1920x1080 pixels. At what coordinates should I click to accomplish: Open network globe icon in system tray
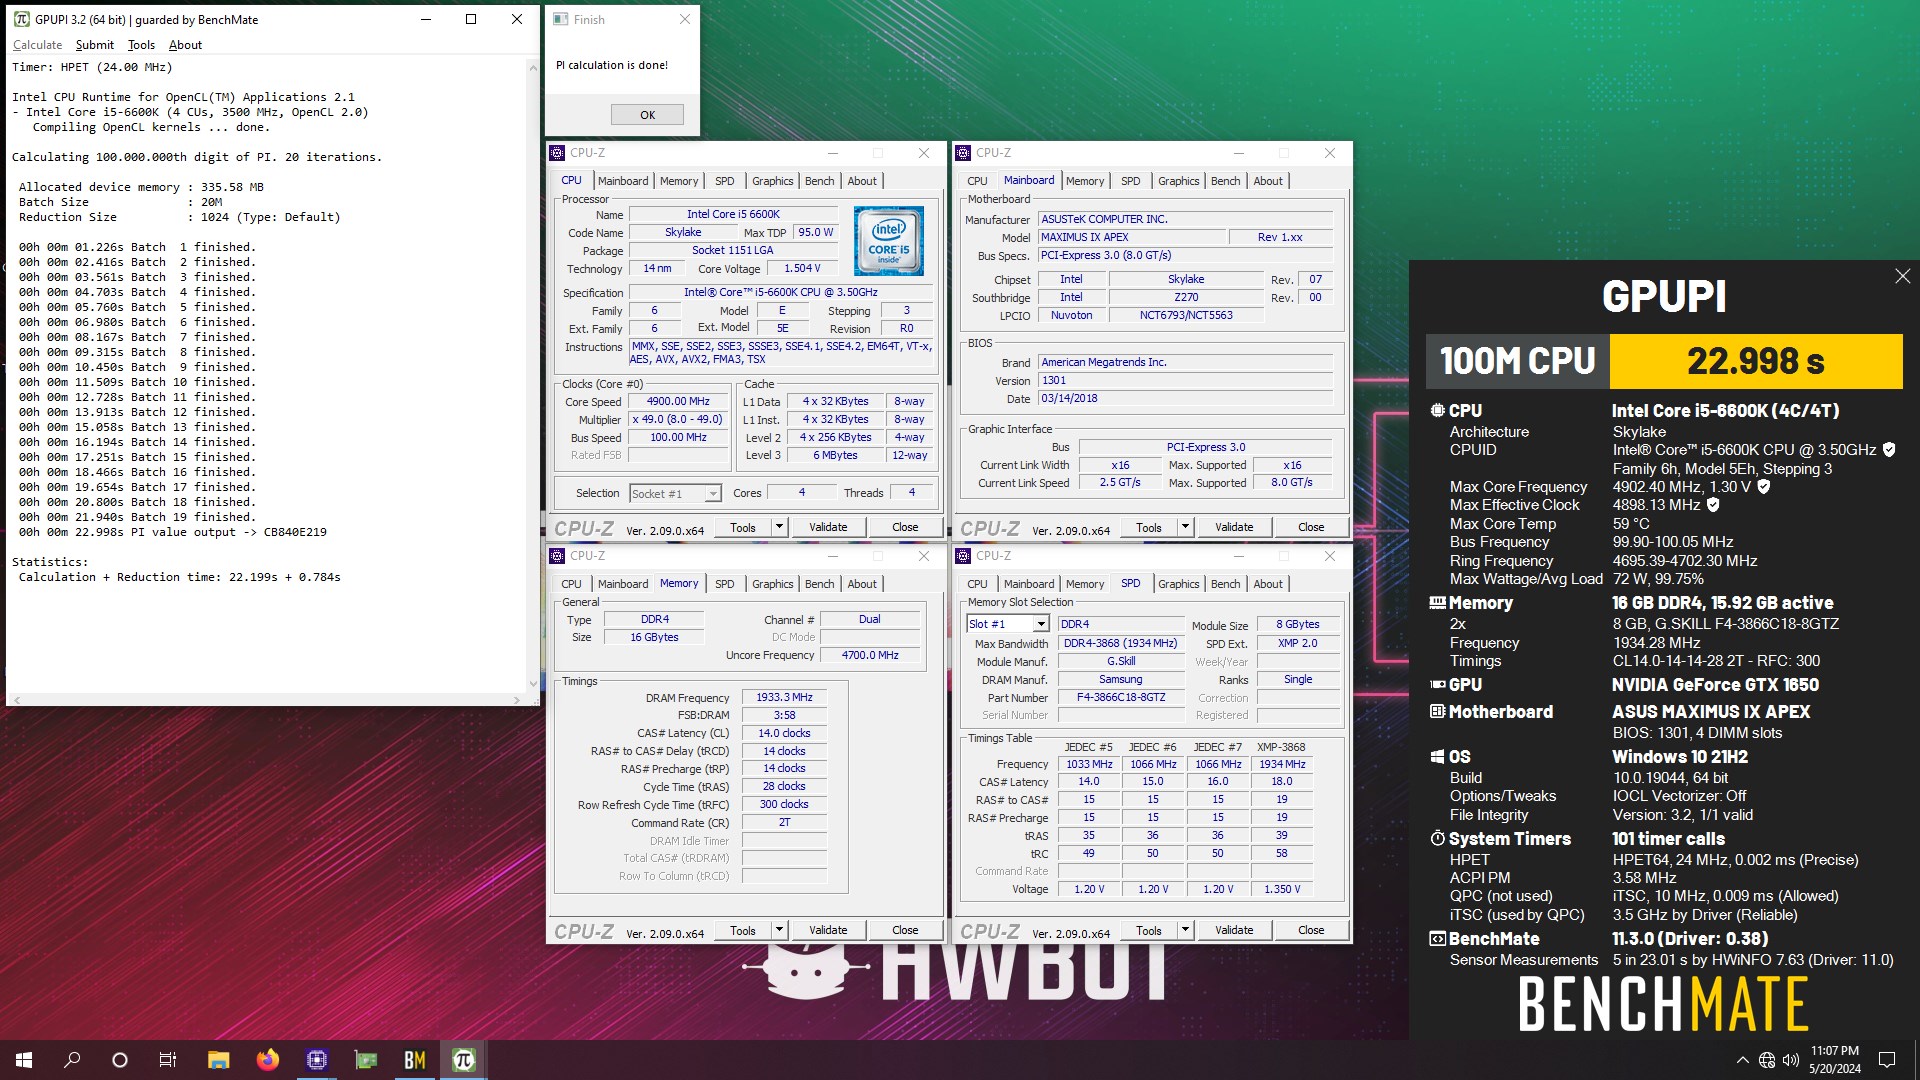pos(1767,1060)
